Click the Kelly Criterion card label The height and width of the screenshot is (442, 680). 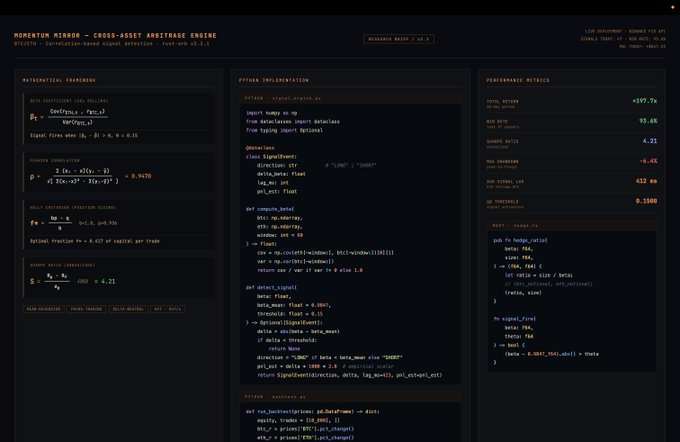tap(72, 207)
